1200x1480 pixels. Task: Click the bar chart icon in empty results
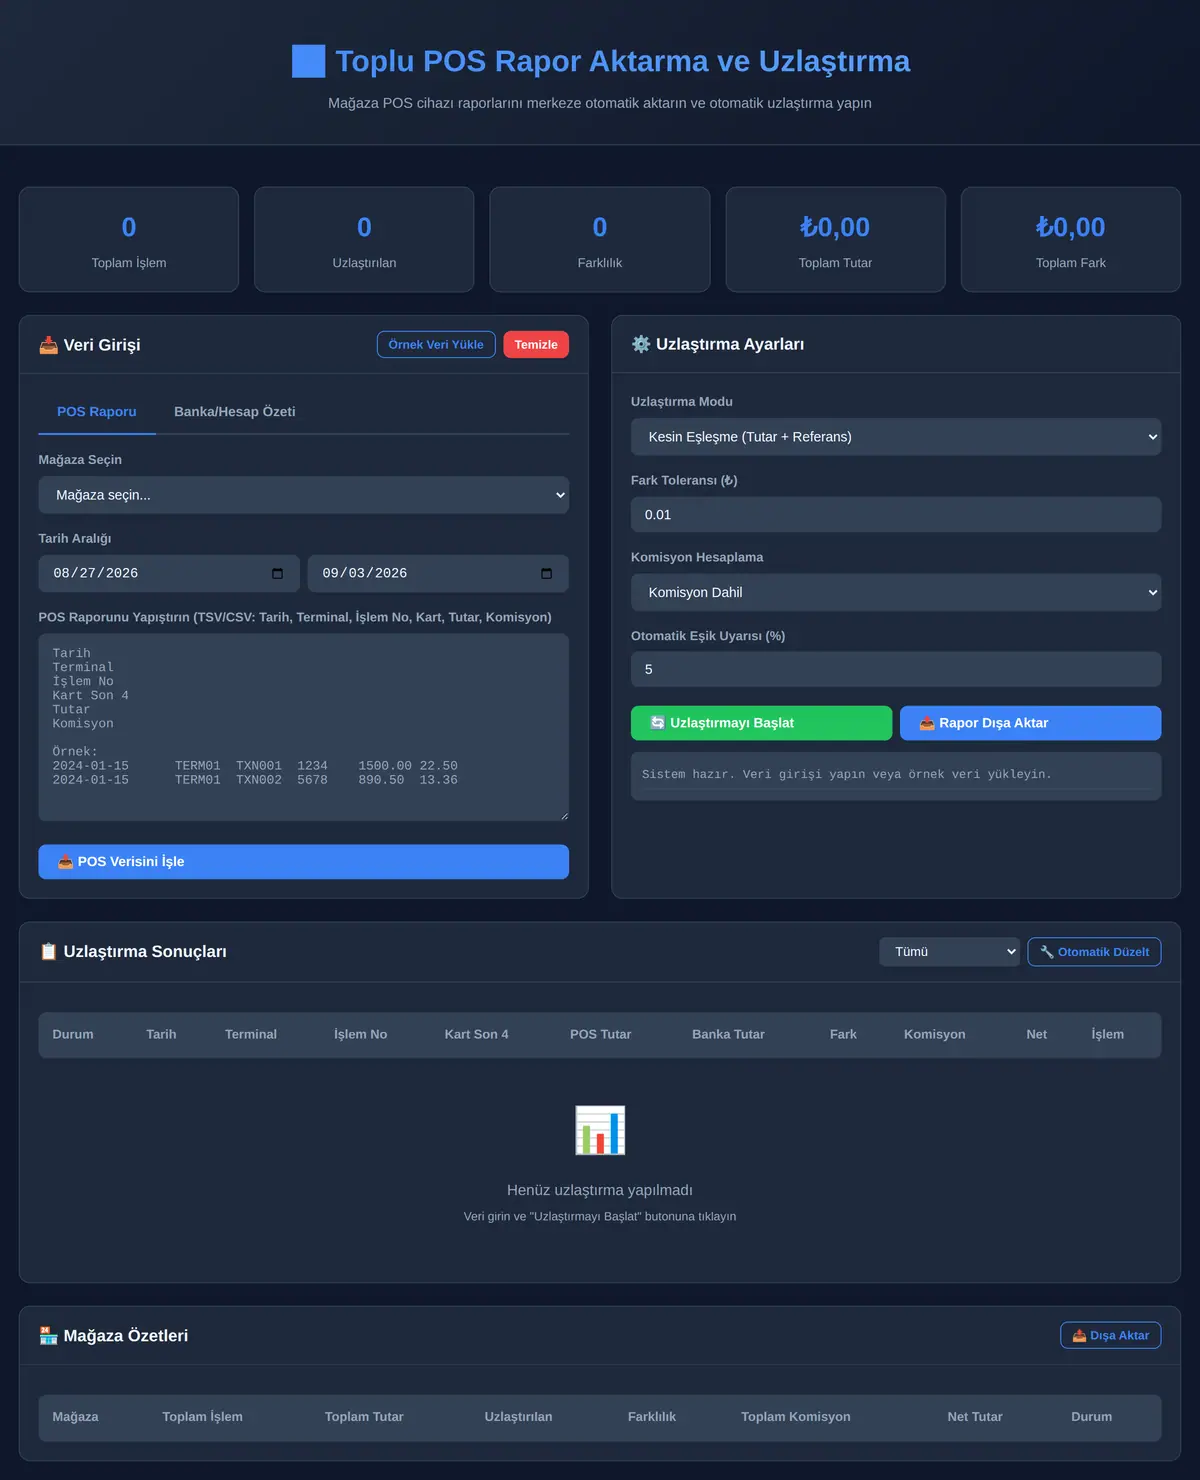600,1130
